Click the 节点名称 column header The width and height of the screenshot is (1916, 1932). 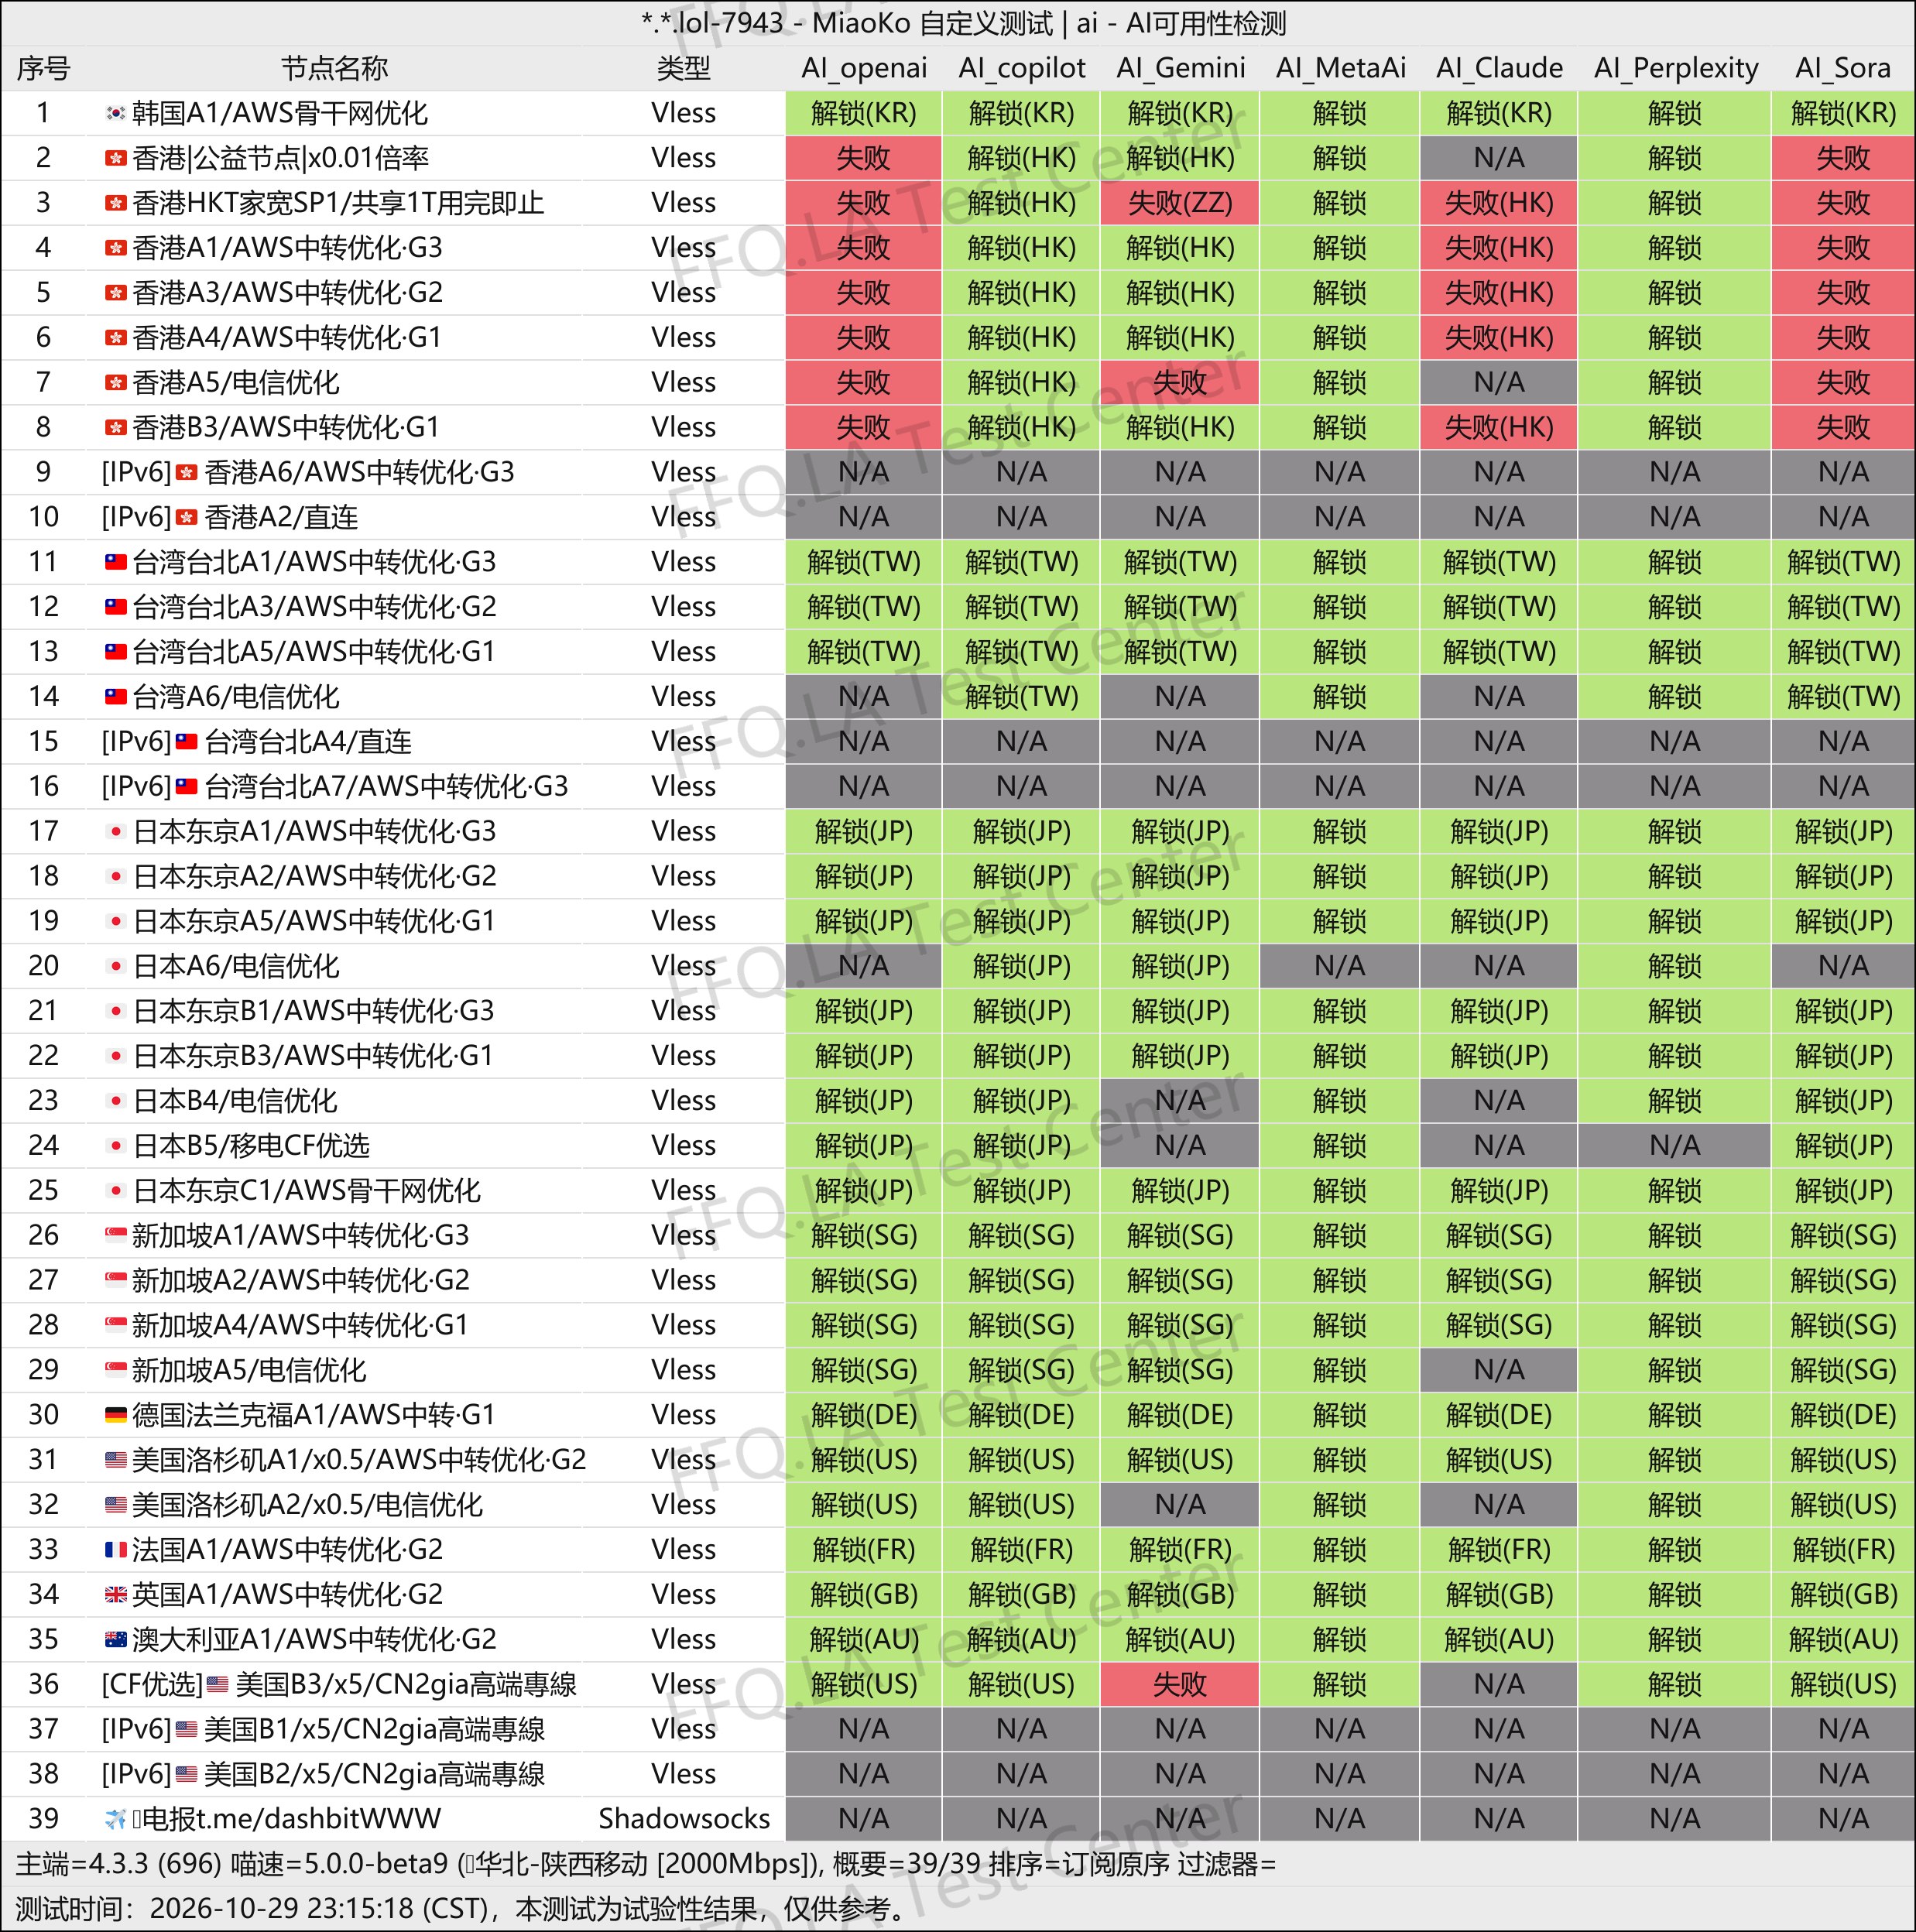(x=334, y=68)
